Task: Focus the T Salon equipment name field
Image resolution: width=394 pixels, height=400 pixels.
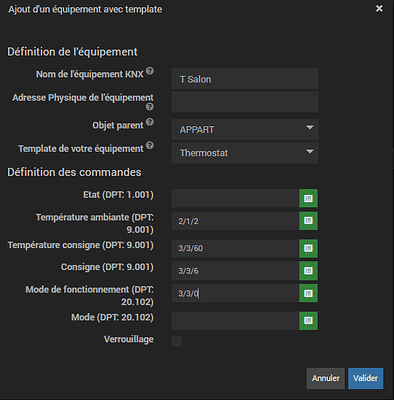Action: tap(245, 79)
